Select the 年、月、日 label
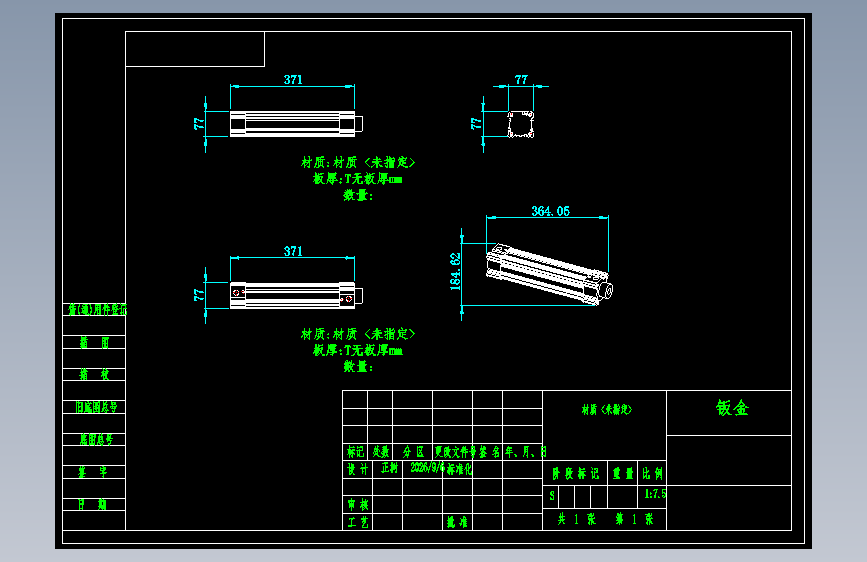 pyautogui.click(x=526, y=452)
